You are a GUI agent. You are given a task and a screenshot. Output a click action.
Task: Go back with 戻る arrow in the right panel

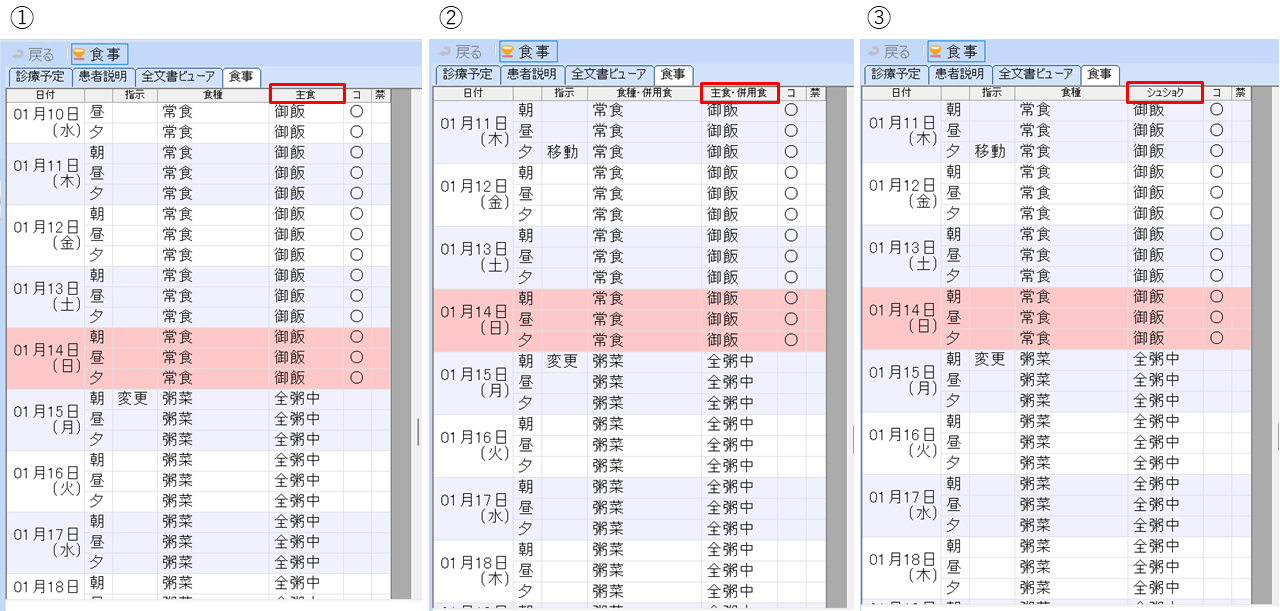(890, 51)
